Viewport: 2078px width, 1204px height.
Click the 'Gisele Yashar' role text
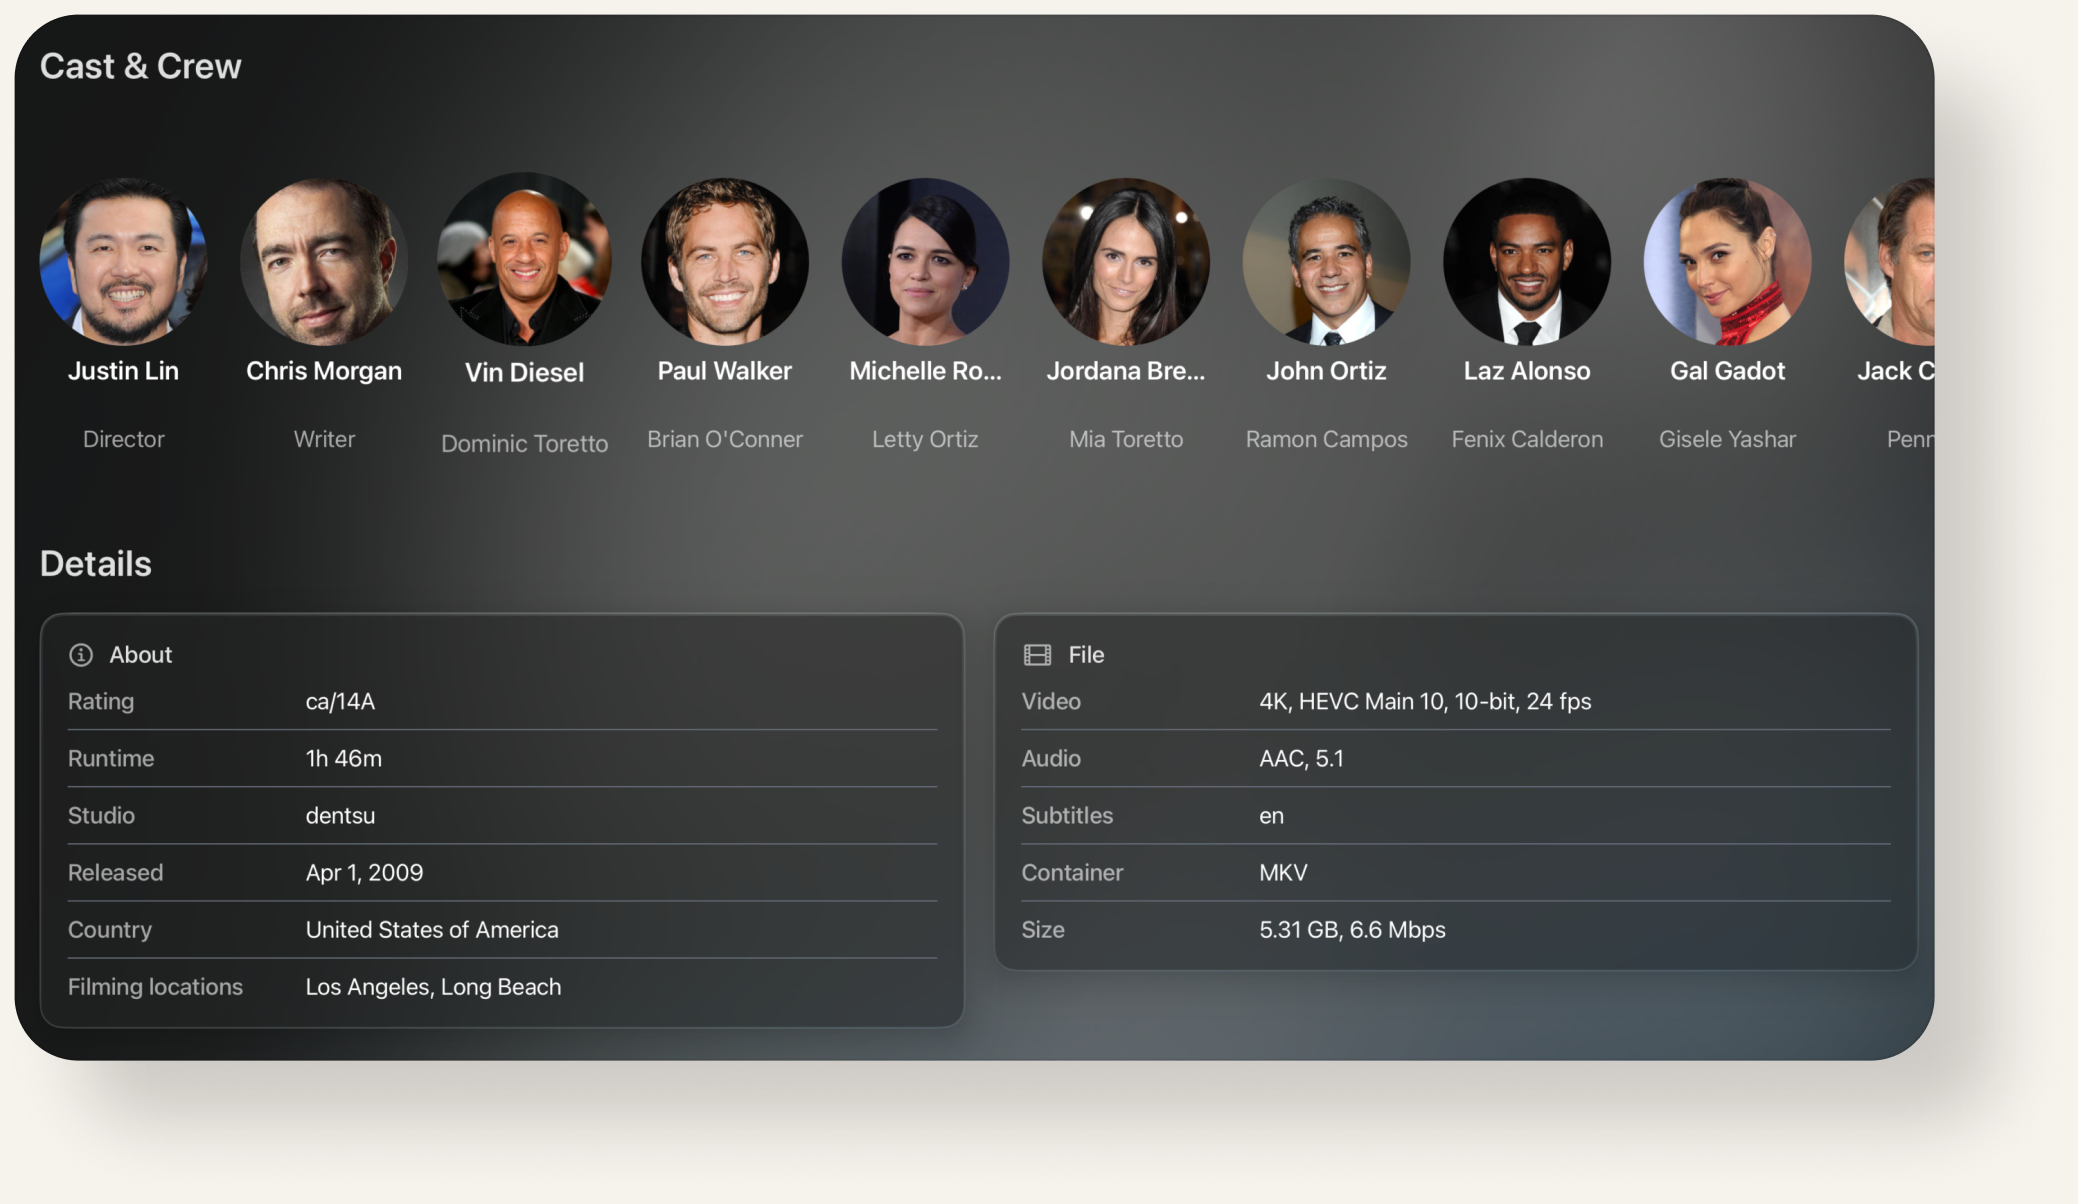1728,439
